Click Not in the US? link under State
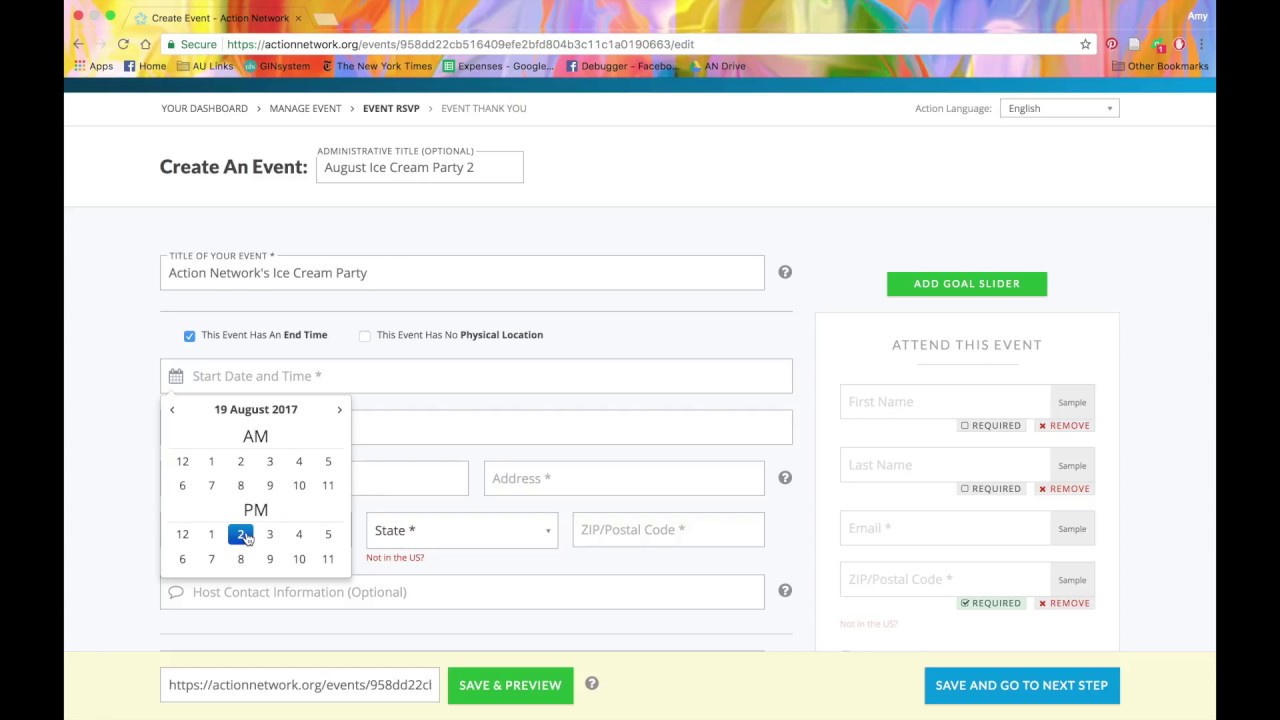Image resolution: width=1280 pixels, height=720 pixels. coord(395,557)
